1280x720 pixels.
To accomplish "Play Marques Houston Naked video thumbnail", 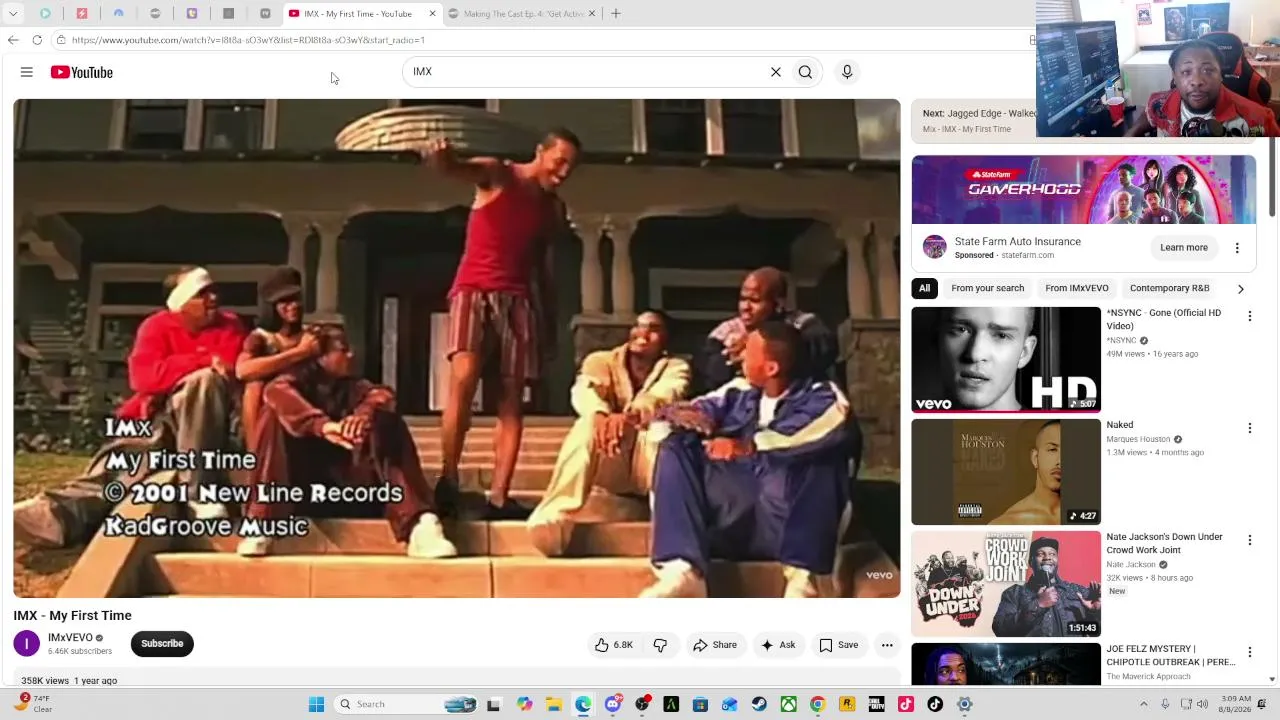I will pyautogui.click(x=1006, y=472).
